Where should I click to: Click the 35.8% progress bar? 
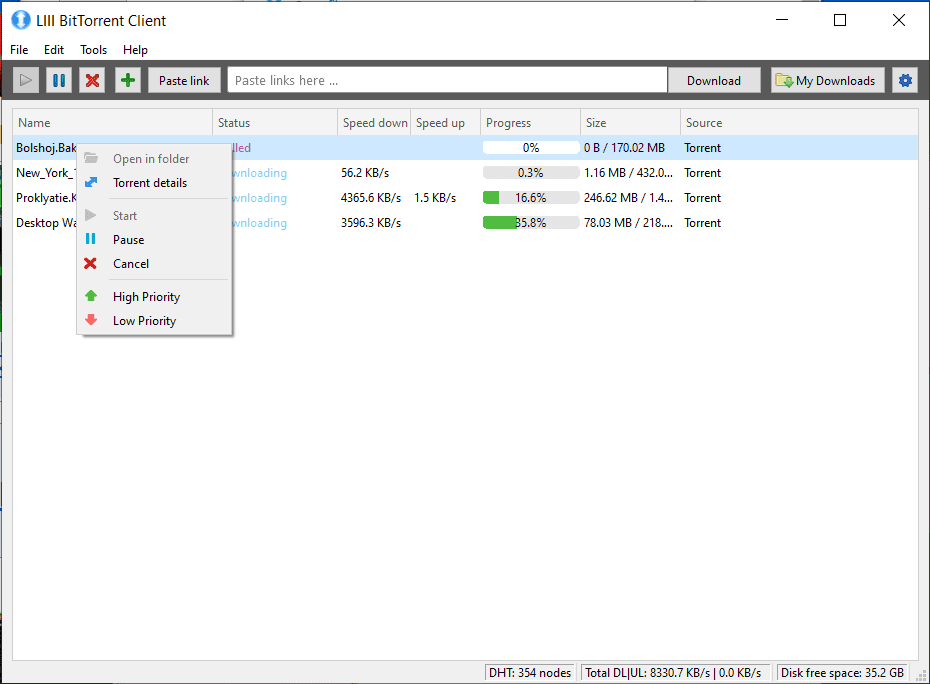tap(531, 222)
